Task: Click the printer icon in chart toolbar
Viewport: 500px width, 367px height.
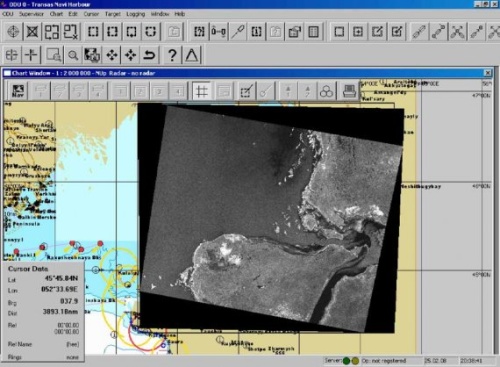Action: pos(349,91)
